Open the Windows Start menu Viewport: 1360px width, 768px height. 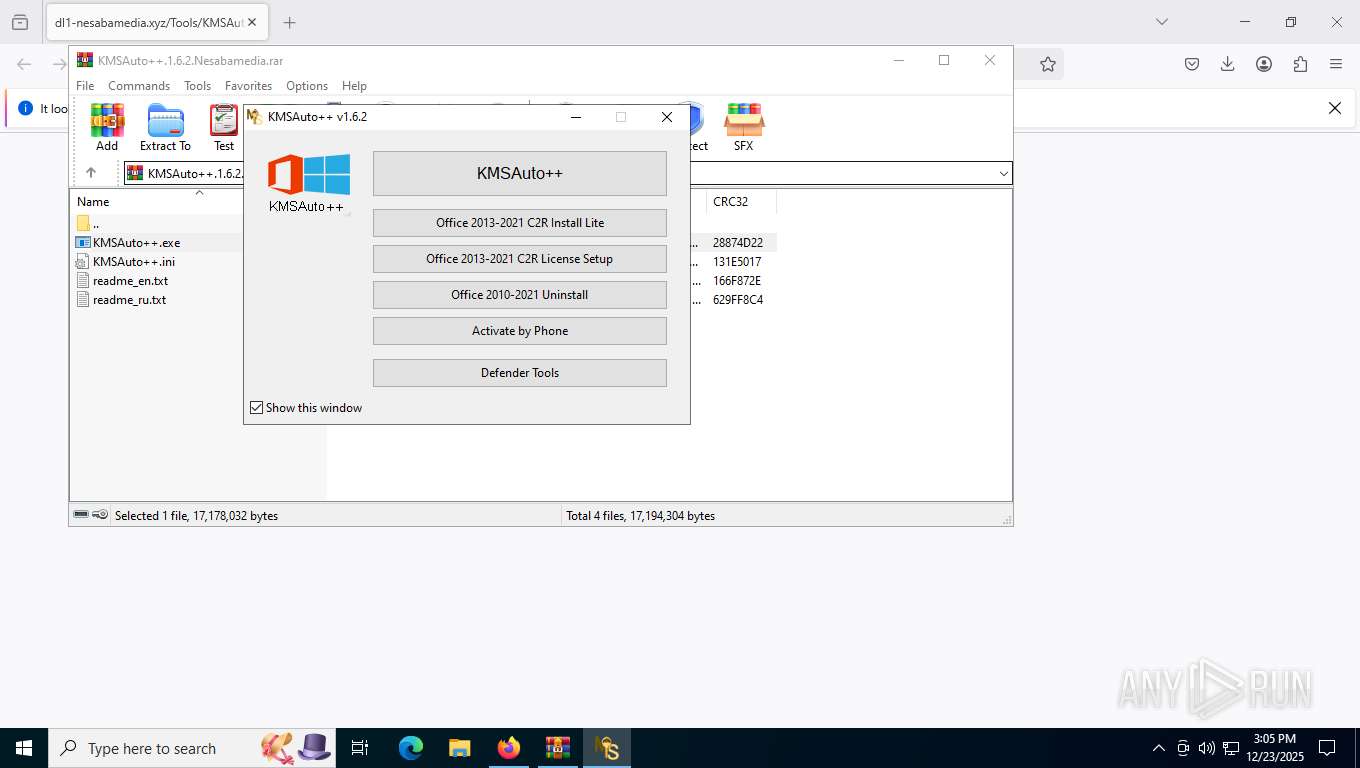(x=24, y=748)
